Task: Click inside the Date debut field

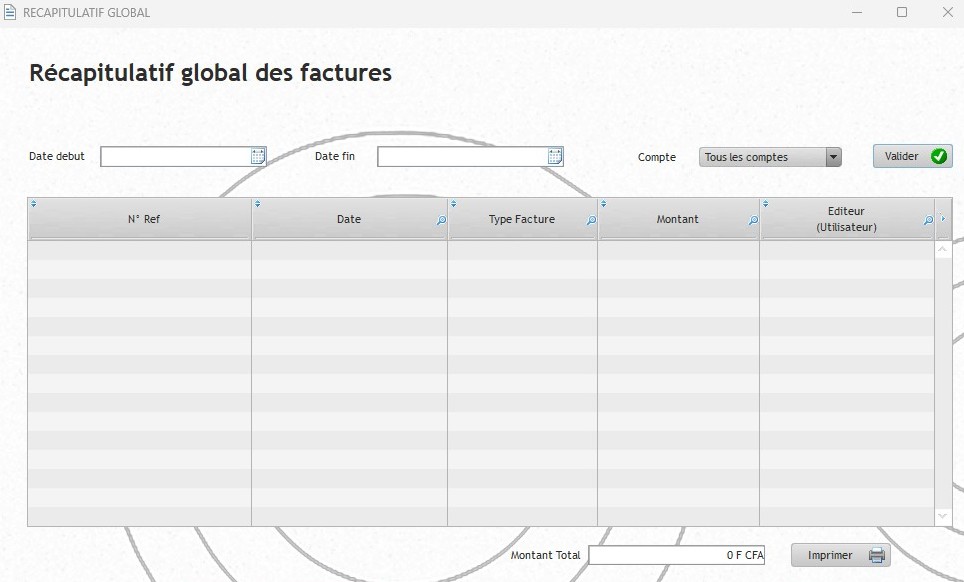Action: tap(174, 157)
